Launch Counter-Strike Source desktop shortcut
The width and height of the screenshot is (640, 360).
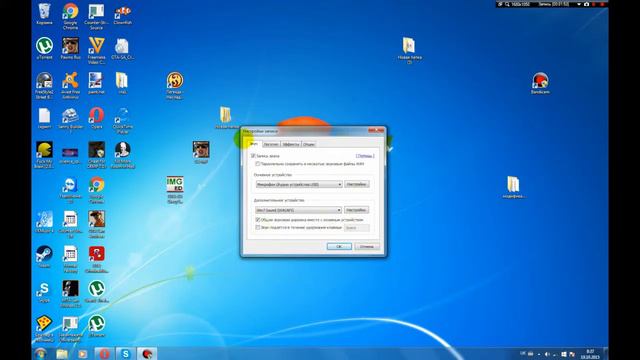(96, 16)
